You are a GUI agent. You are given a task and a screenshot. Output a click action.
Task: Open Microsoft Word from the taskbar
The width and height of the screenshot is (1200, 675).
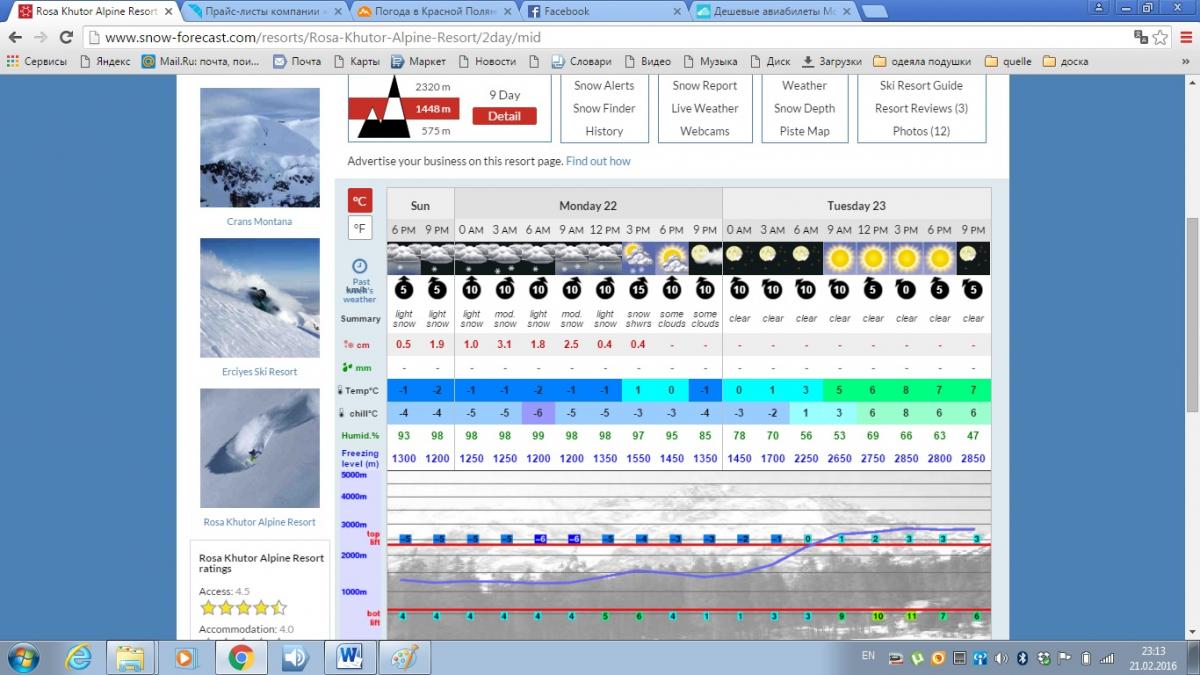pos(349,658)
